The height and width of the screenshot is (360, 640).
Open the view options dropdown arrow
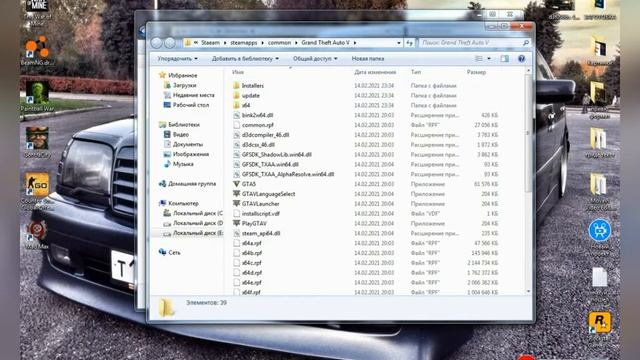[x=489, y=59]
